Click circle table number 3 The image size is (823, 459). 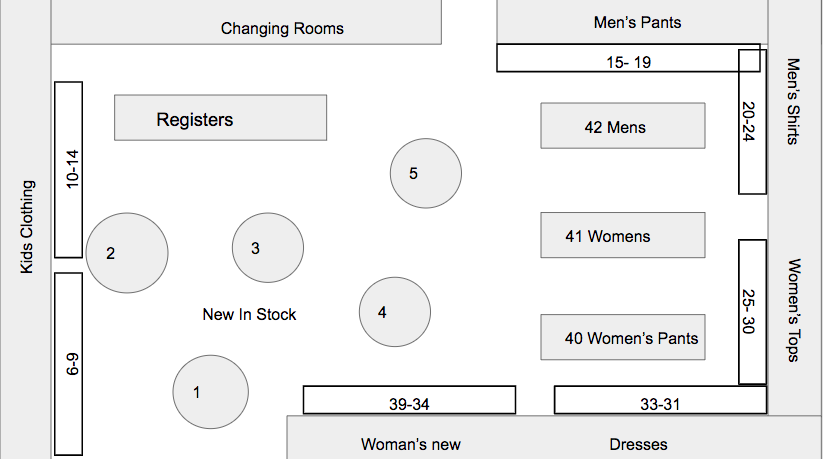(267, 247)
